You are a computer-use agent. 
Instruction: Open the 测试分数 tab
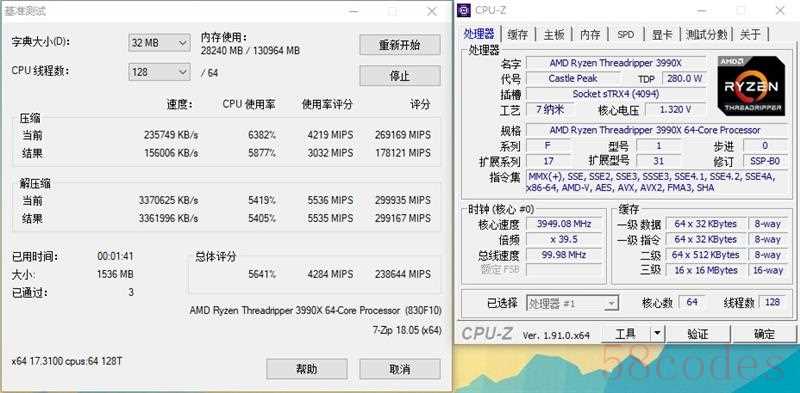point(706,35)
